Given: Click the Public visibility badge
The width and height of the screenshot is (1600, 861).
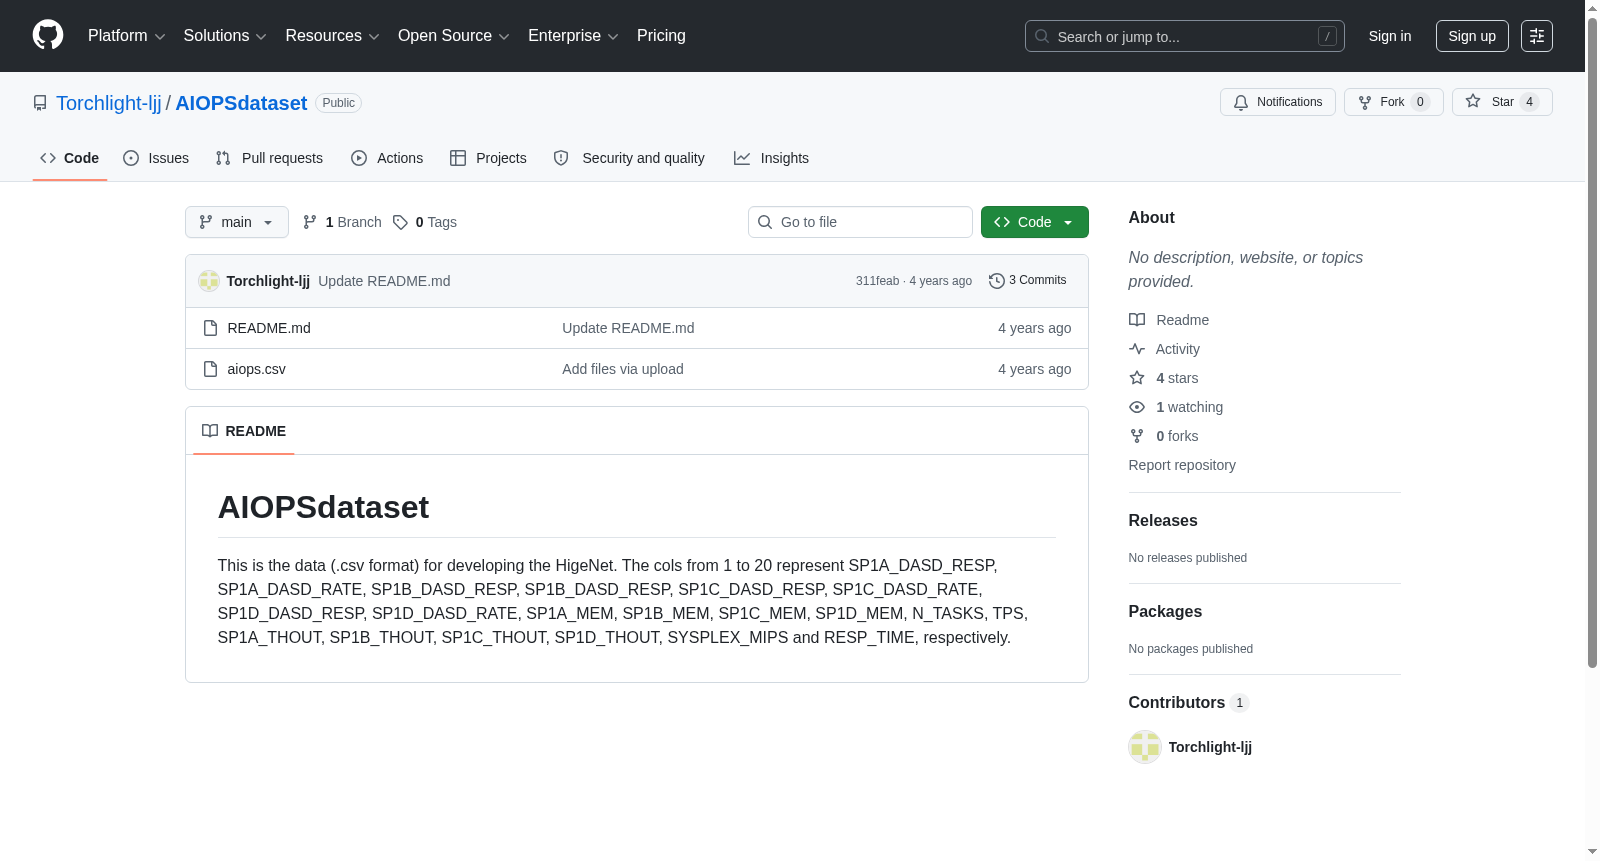Looking at the screenshot, I should (338, 103).
